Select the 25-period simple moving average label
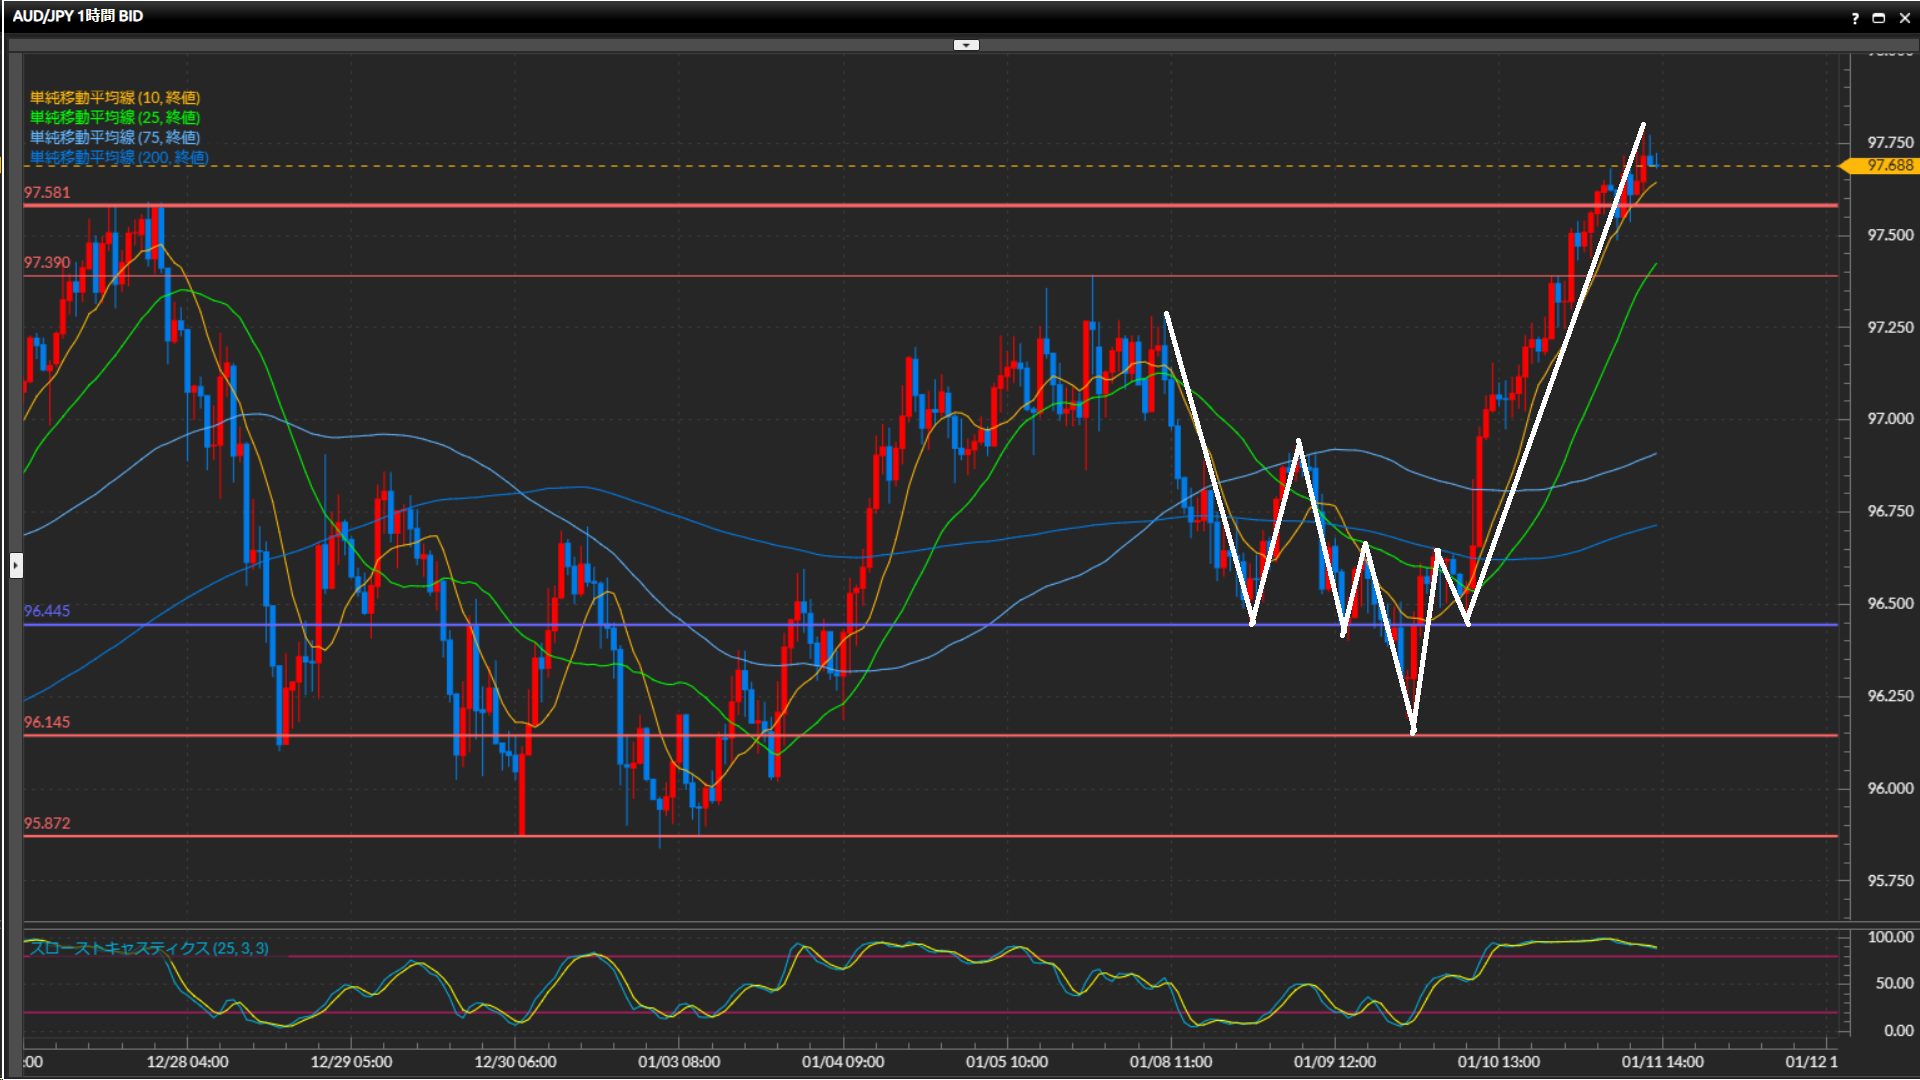 click(115, 117)
